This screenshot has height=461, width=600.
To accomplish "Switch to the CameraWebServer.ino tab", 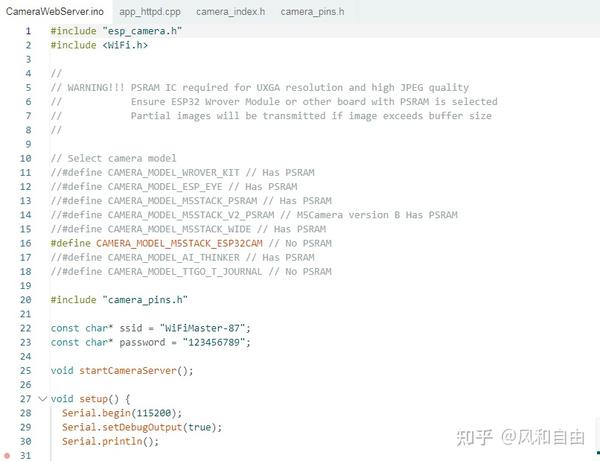I will [x=55, y=11].
